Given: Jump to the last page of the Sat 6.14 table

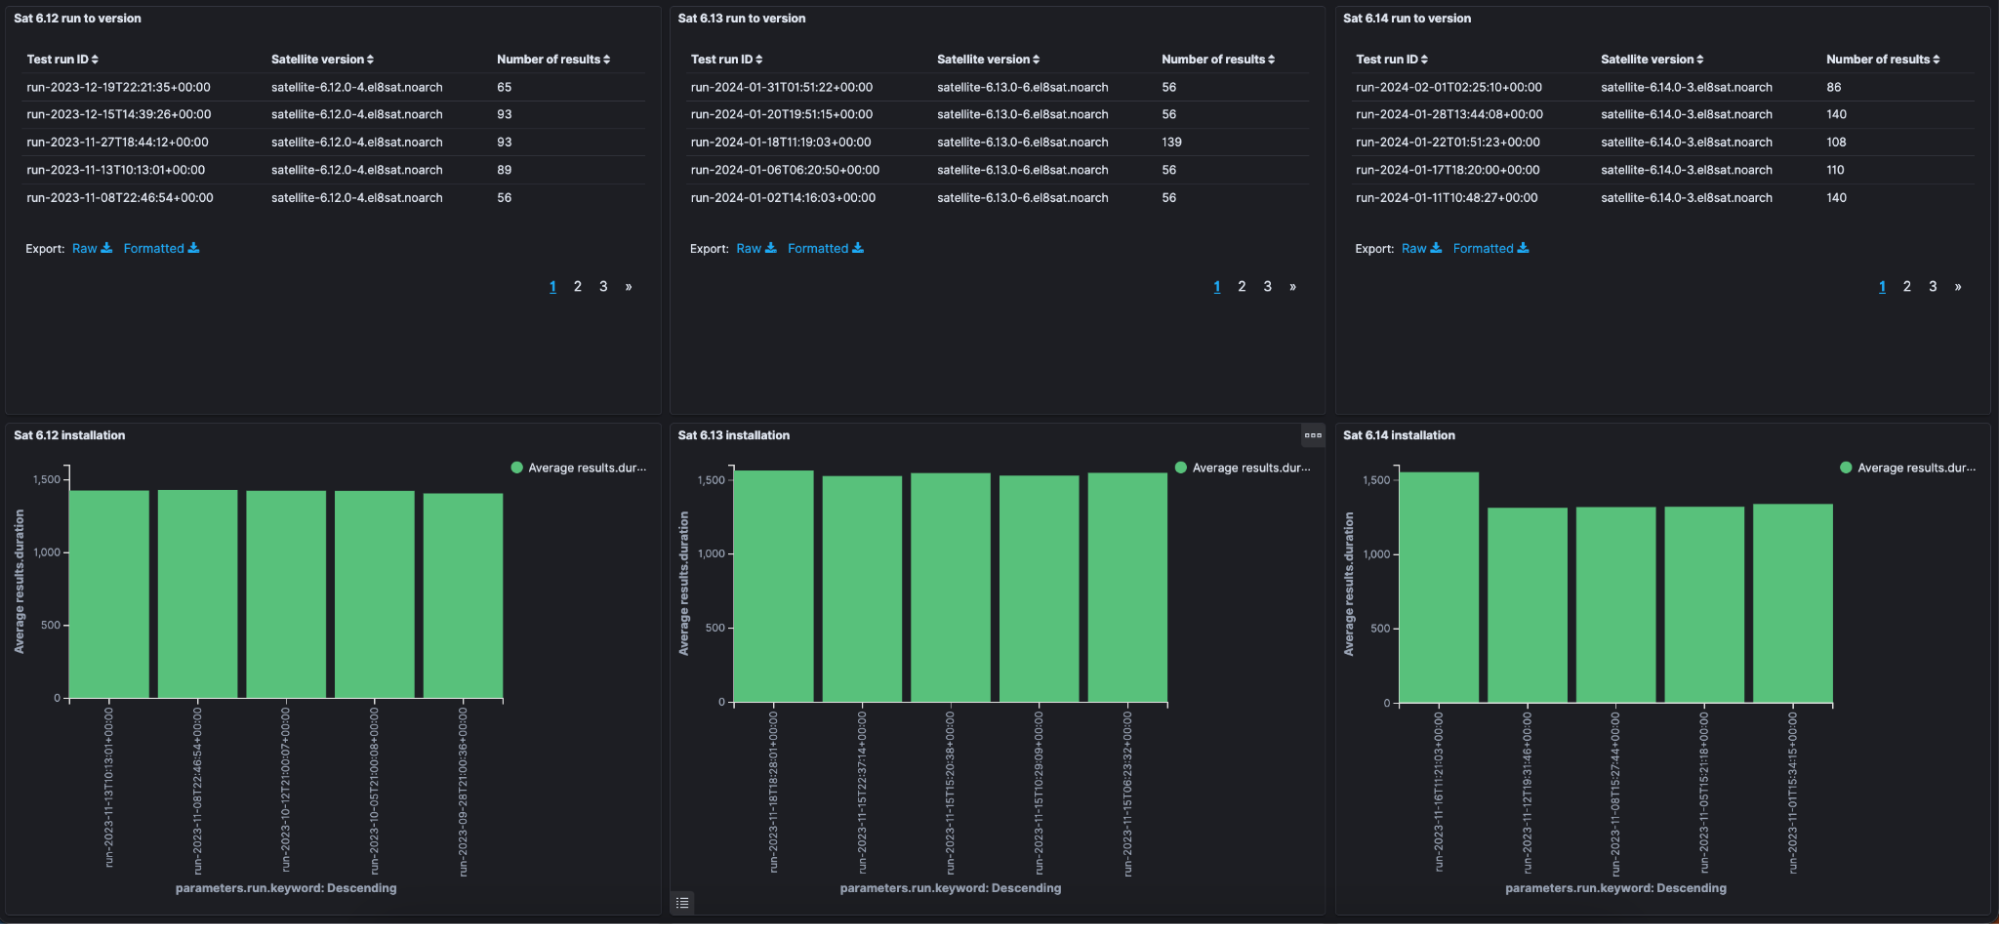Looking at the screenshot, I should [1957, 286].
